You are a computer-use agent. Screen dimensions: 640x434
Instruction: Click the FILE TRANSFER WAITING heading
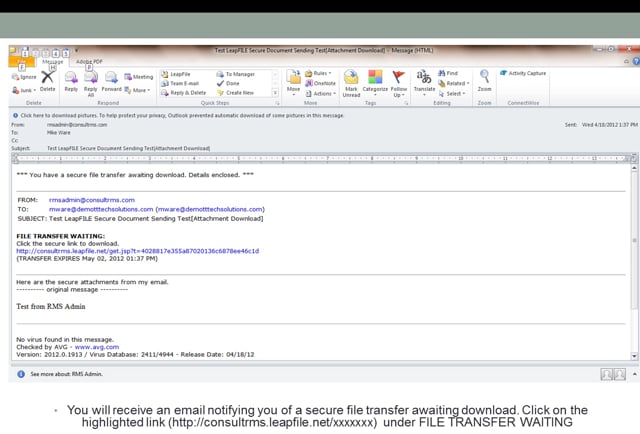click(x=60, y=236)
